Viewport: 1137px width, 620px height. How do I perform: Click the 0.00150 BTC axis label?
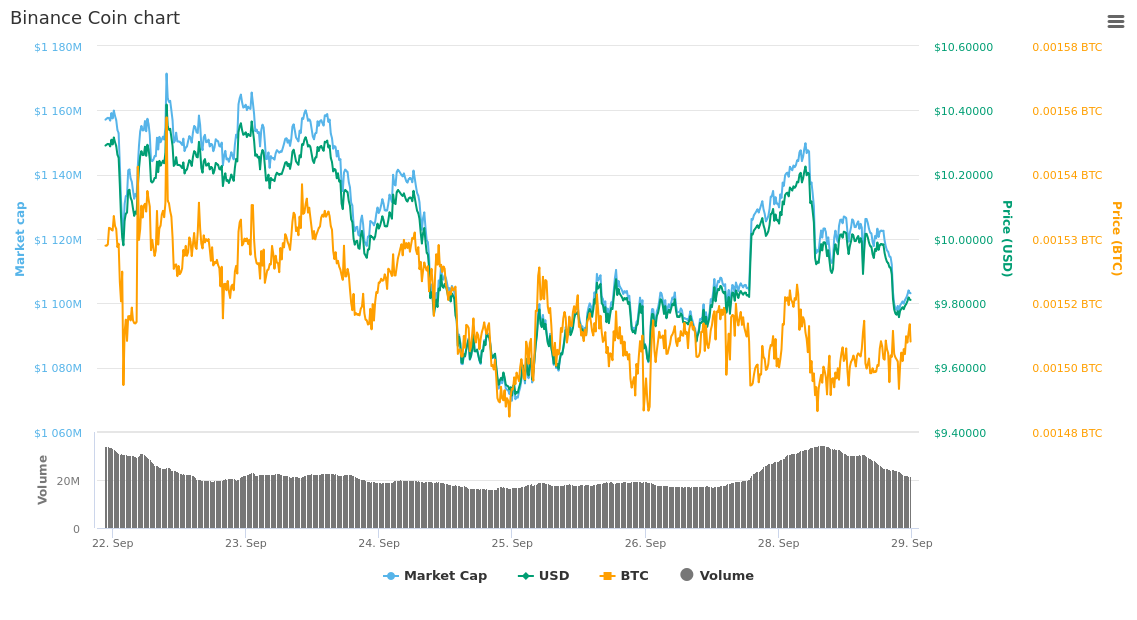click(x=1067, y=368)
